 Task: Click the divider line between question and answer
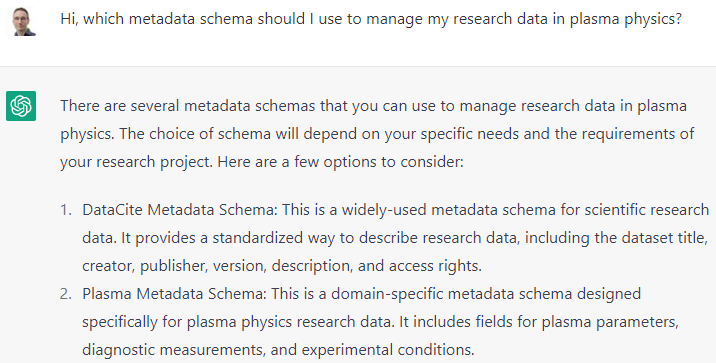[x=358, y=66]
